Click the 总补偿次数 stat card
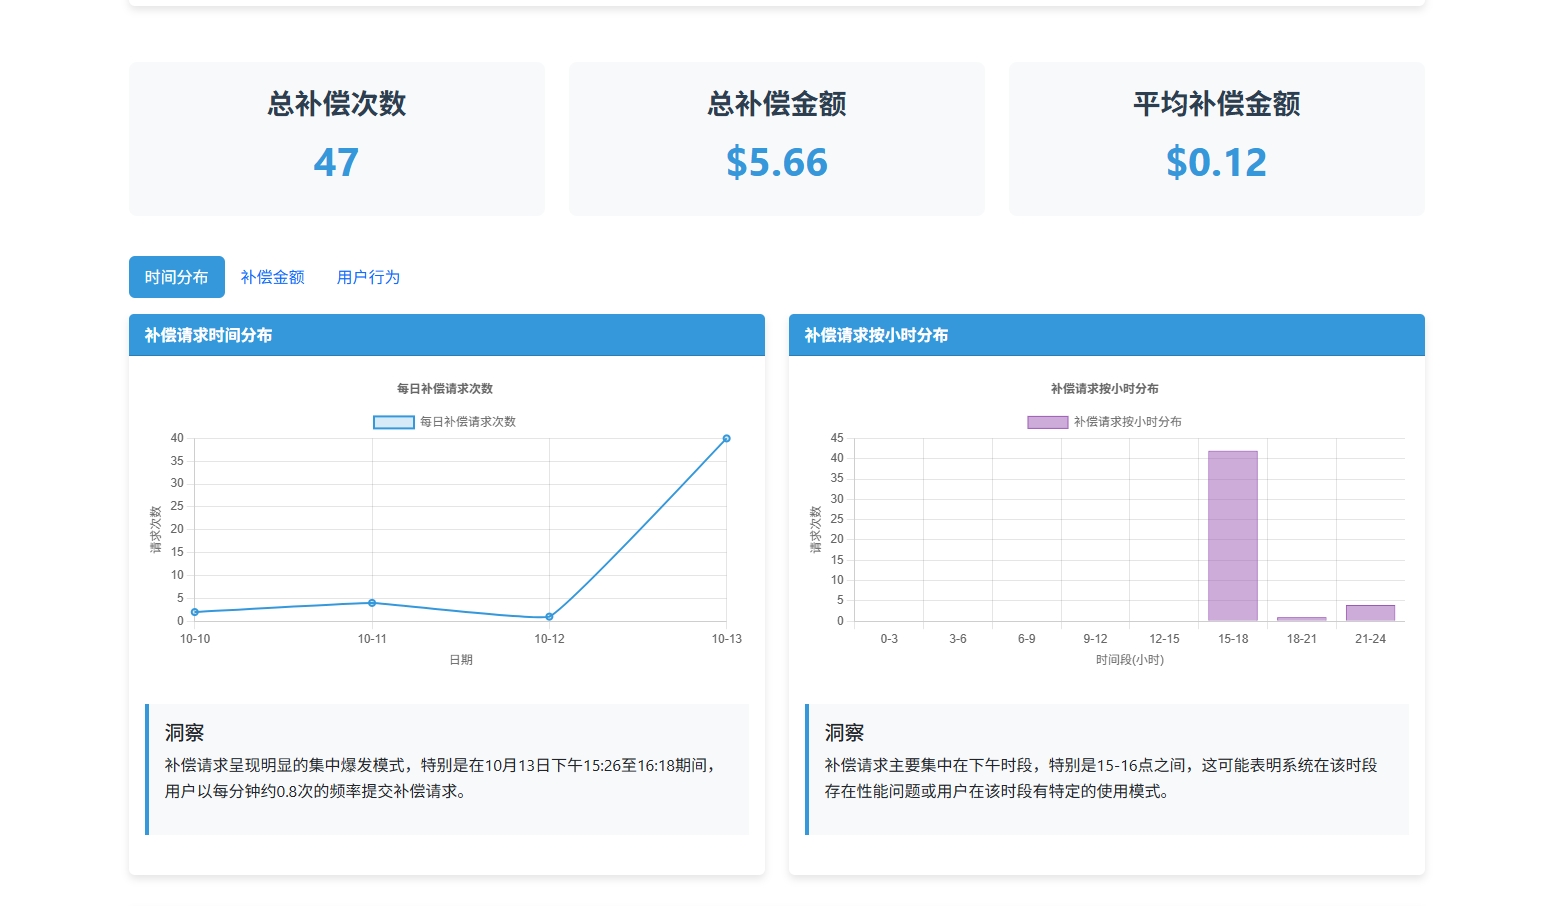The height and width of the screenshot is (906, 1544). [x=336, y=138]
